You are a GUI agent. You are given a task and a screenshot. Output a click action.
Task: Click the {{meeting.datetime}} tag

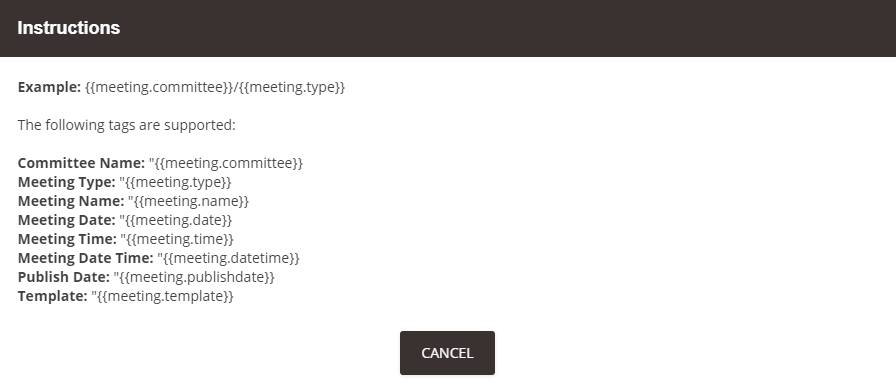[x=229, y=258]
